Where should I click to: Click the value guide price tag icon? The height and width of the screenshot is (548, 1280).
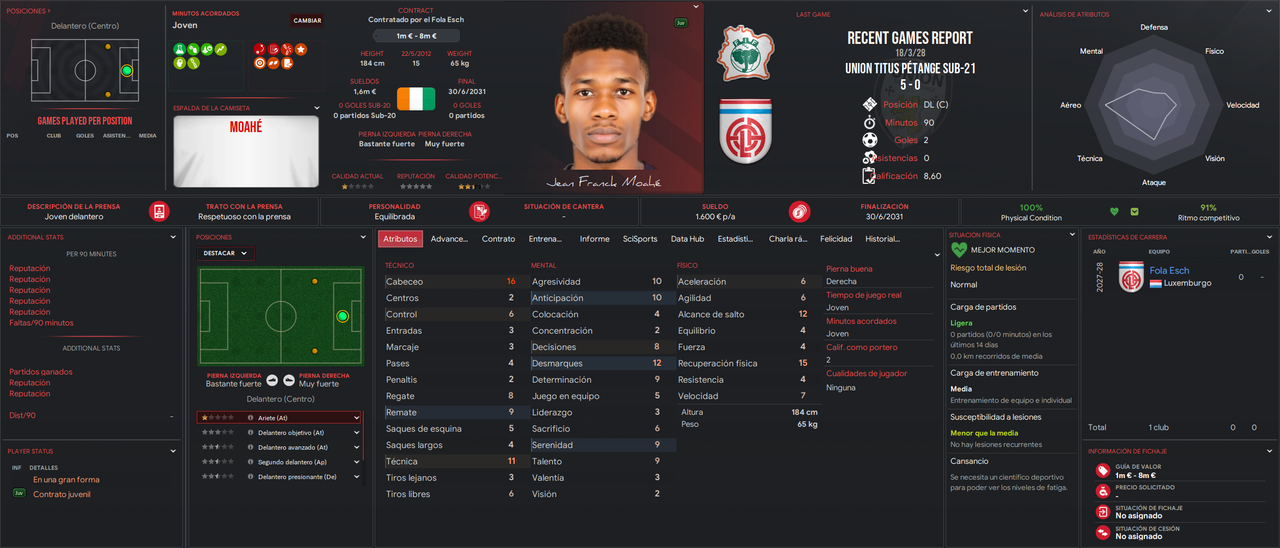(x=1102, y=470)
